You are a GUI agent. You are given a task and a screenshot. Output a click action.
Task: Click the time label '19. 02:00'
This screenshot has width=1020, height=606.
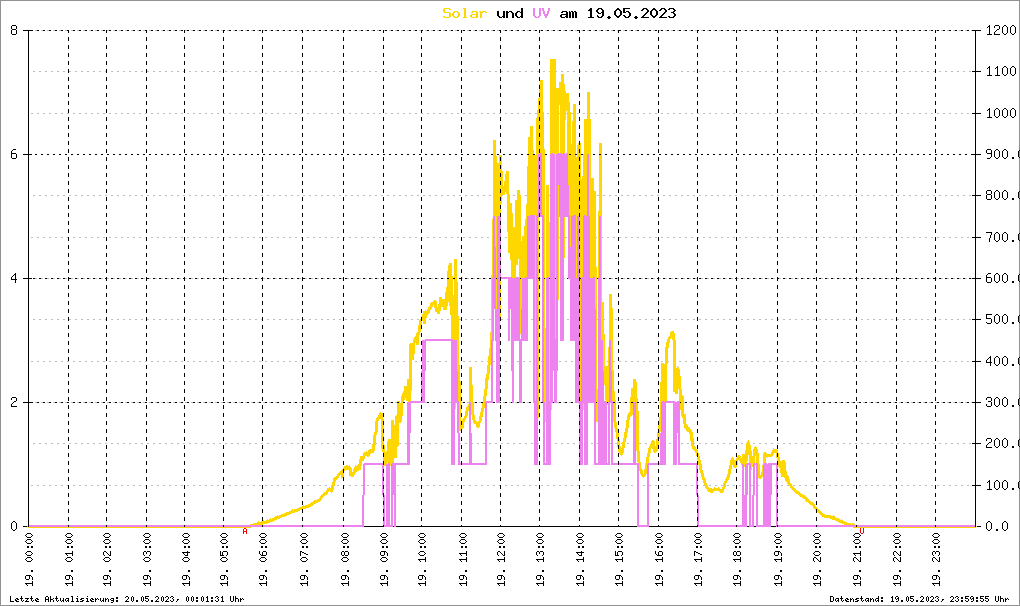tap(108, 560)
